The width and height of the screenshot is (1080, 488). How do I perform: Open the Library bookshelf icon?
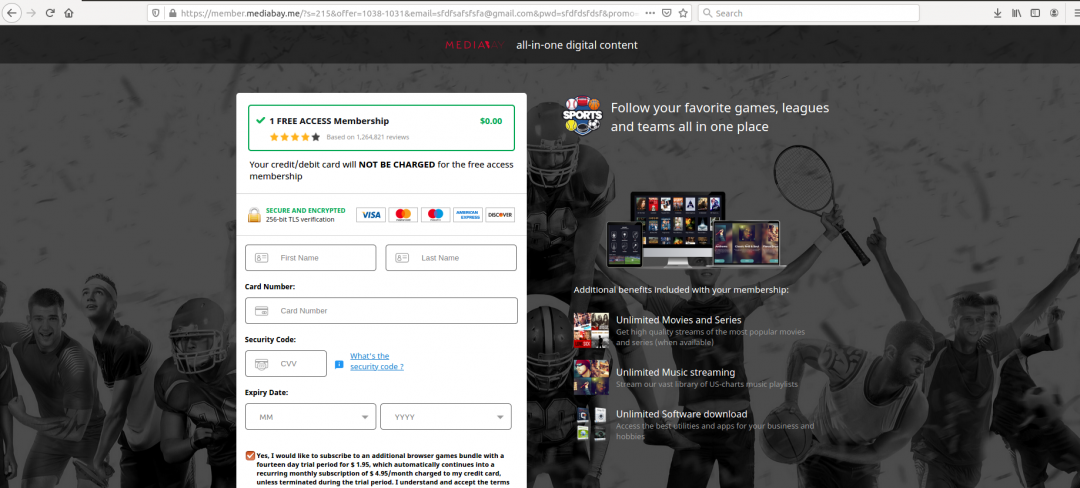pyautogui.click(x=1016, y=13)
